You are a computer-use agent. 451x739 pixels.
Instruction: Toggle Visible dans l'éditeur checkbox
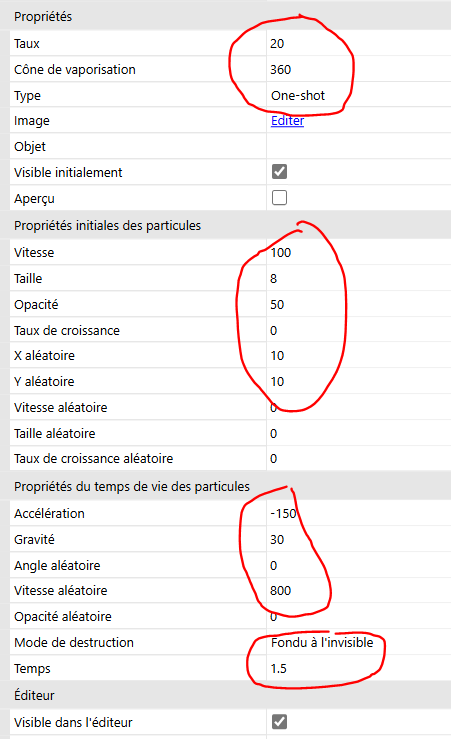click(279, 722)
